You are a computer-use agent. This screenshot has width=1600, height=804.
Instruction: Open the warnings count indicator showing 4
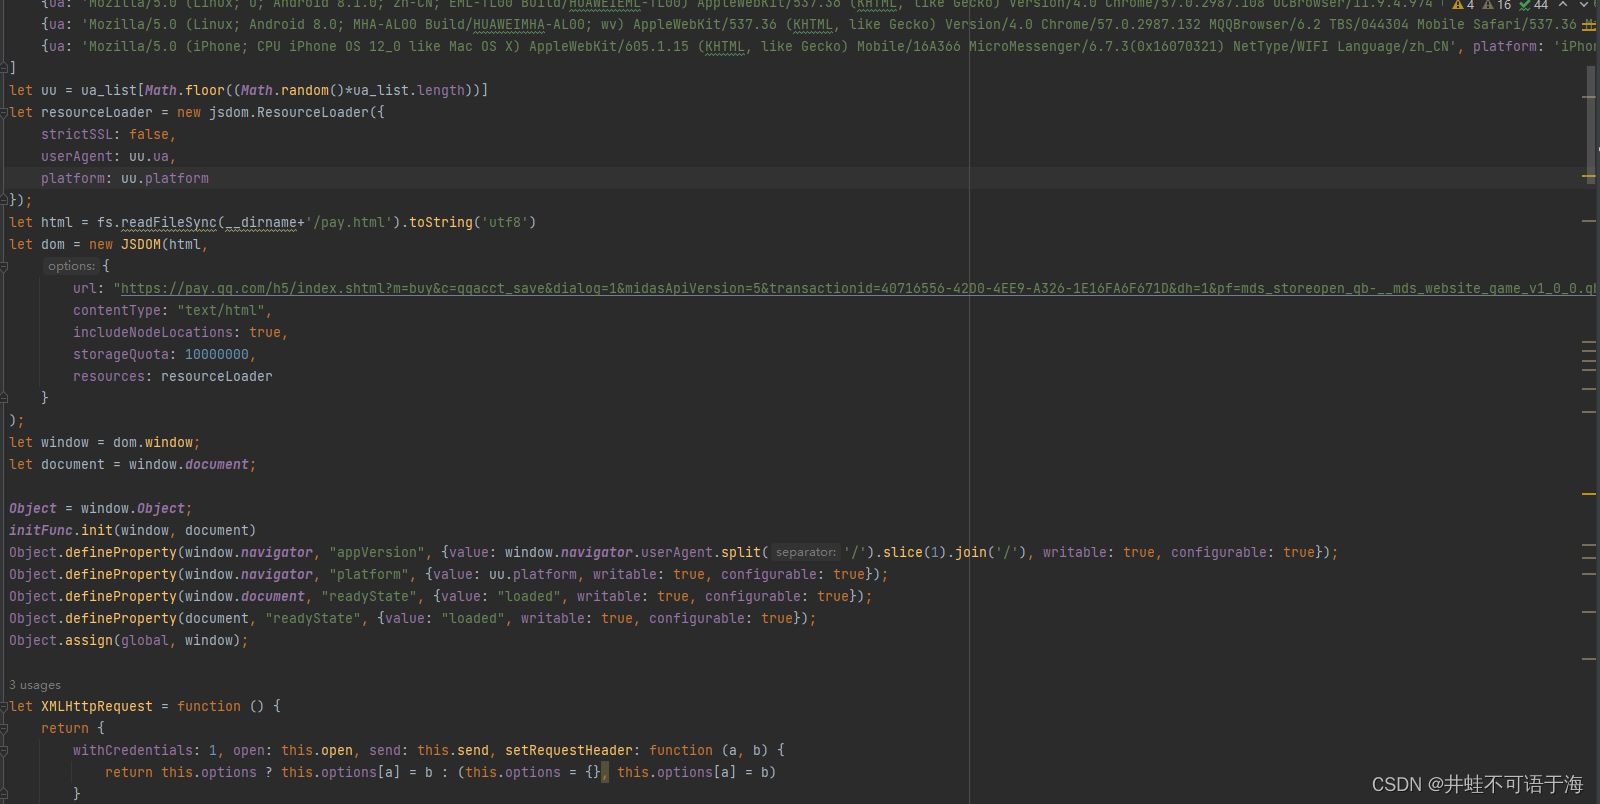point(1463,5)
